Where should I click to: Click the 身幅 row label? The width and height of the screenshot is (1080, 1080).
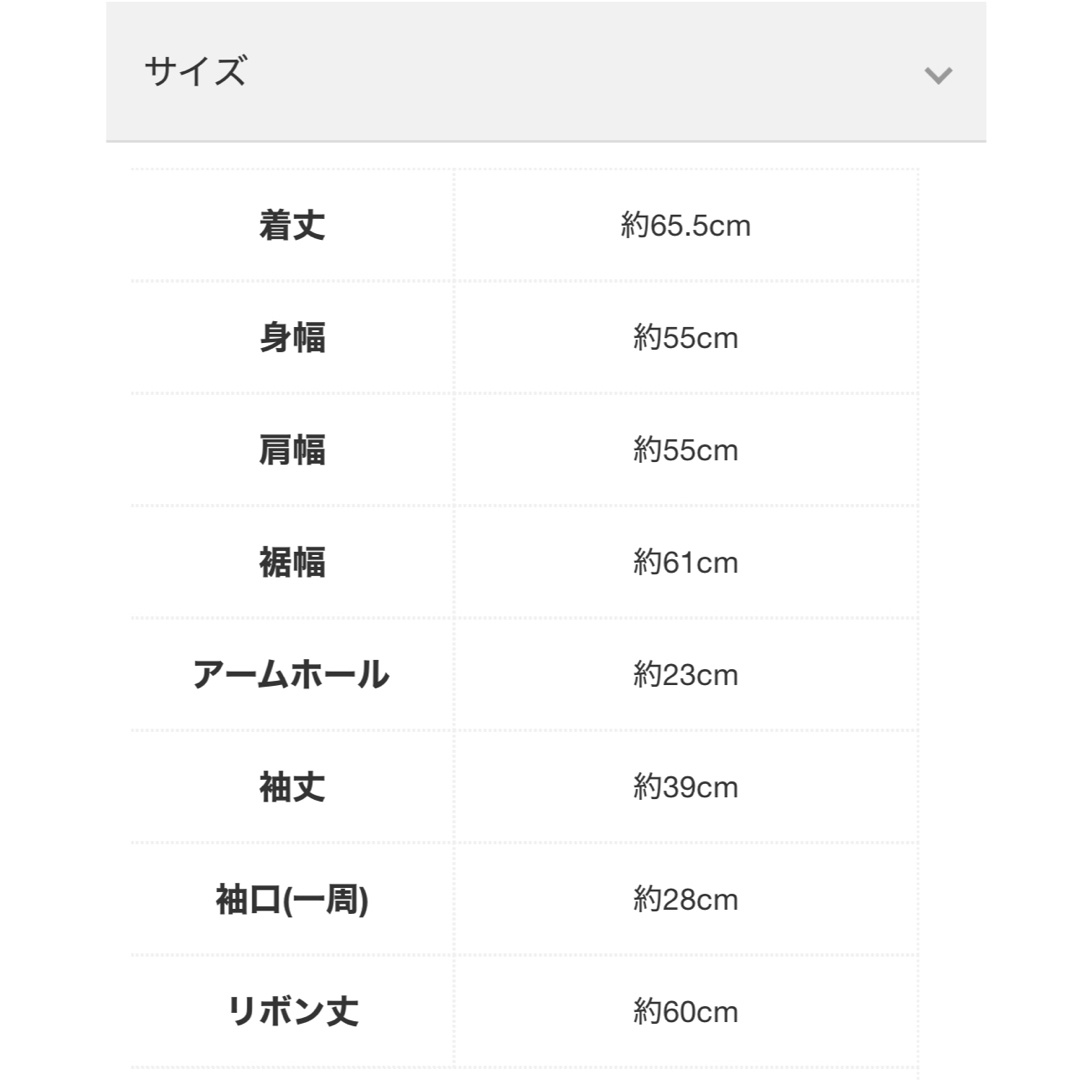292,338
